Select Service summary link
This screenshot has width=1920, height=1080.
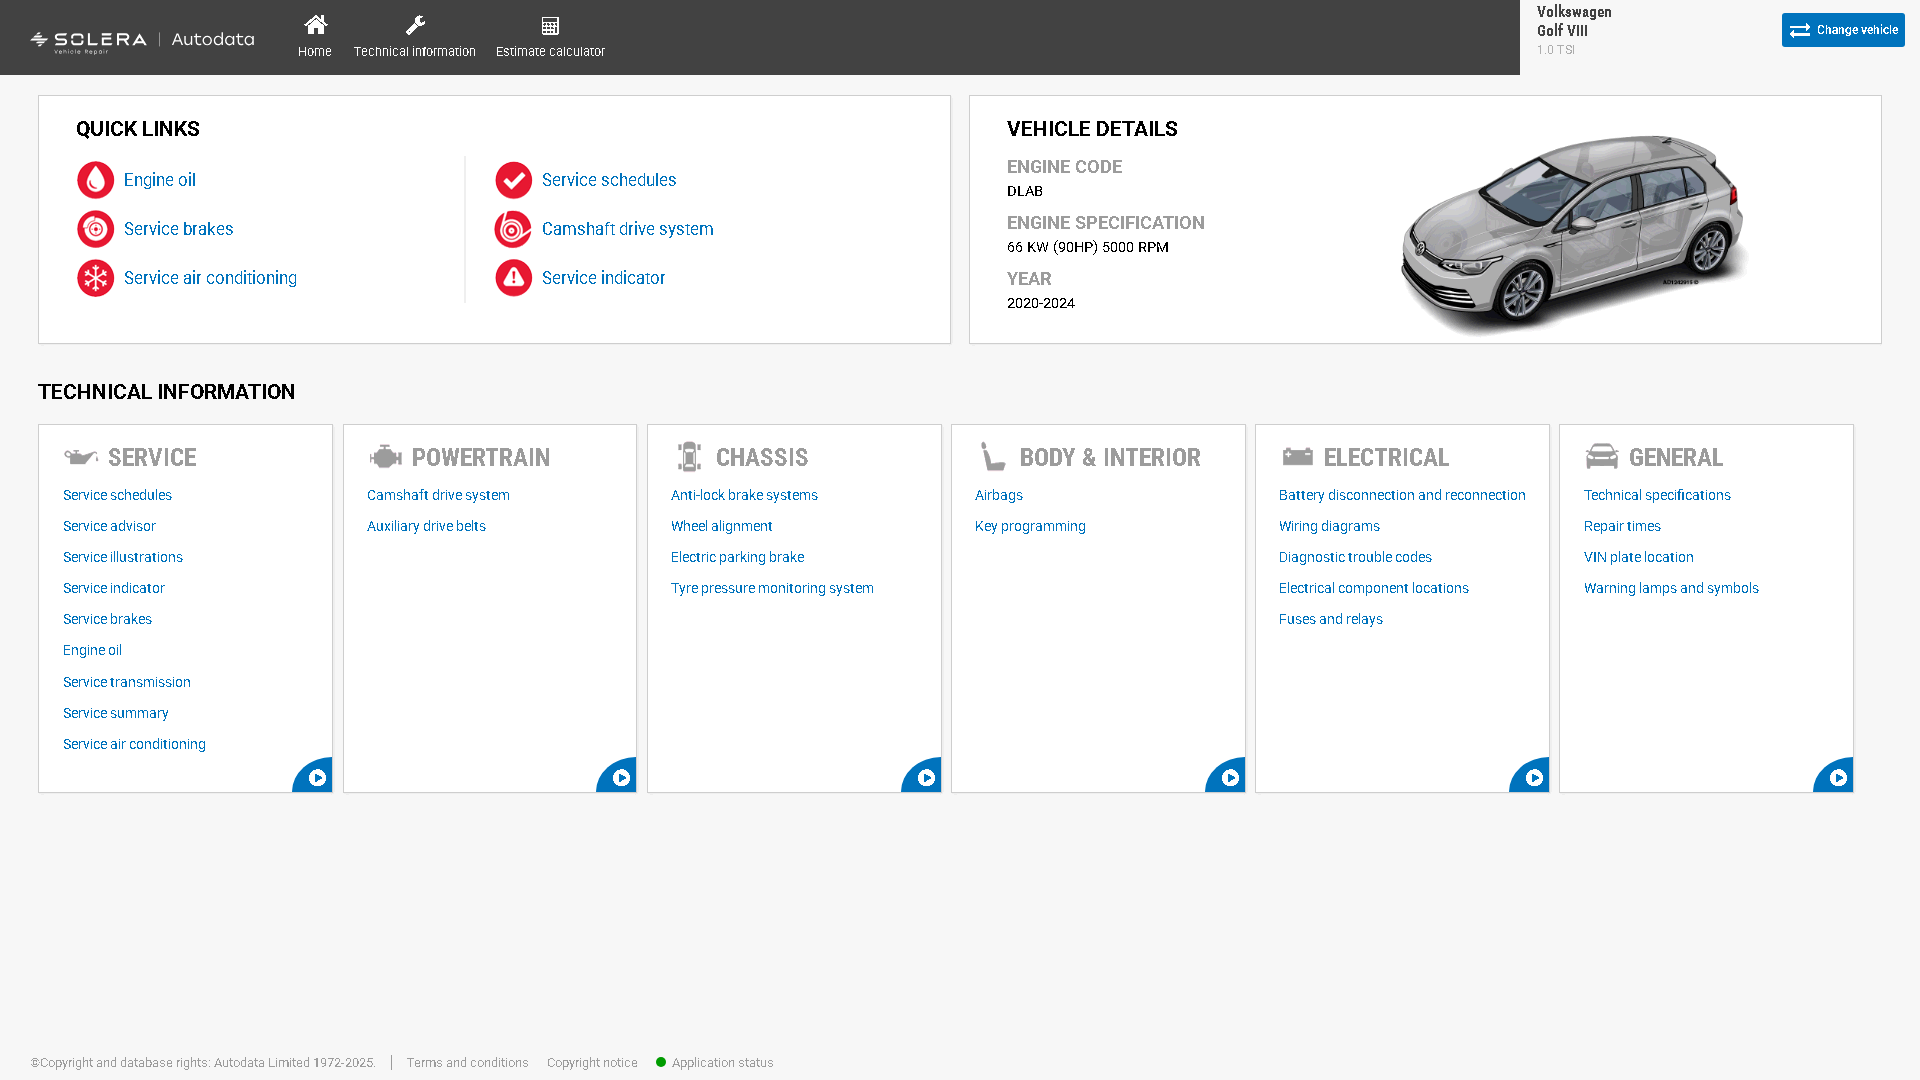[x=116, y=713]
